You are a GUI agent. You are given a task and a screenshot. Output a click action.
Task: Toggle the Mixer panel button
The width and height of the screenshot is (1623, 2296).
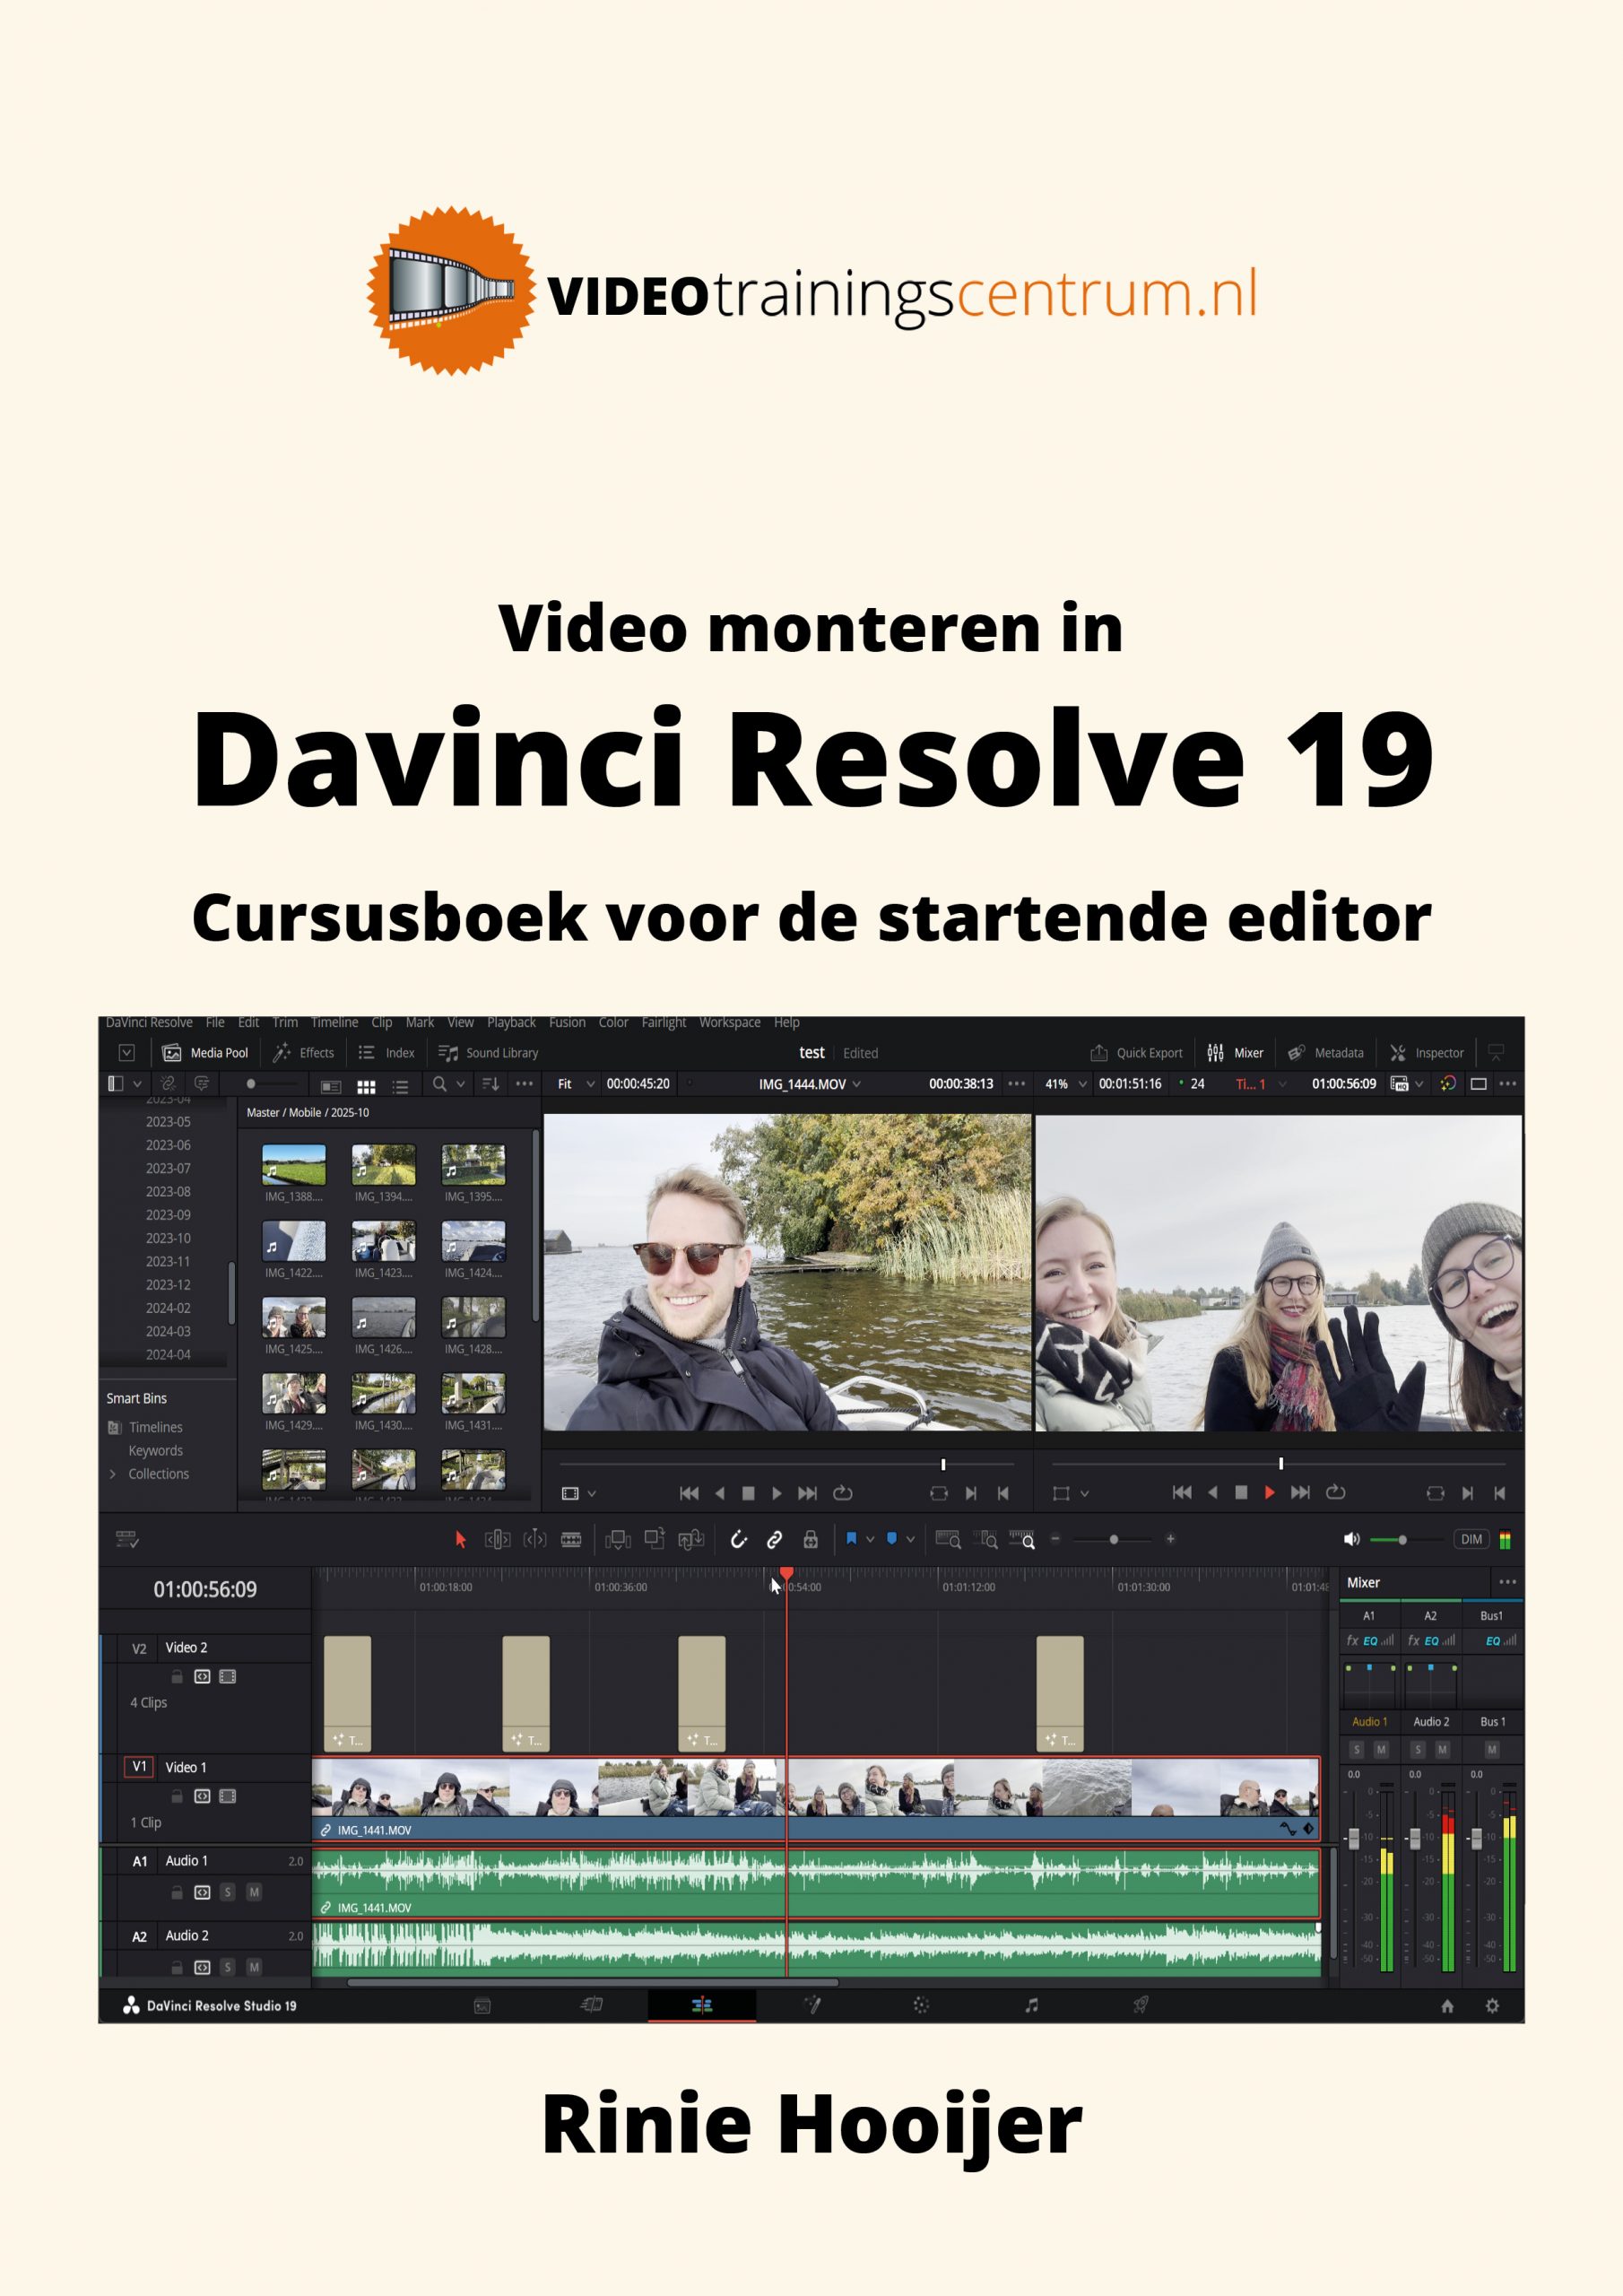(1235, 1053)
